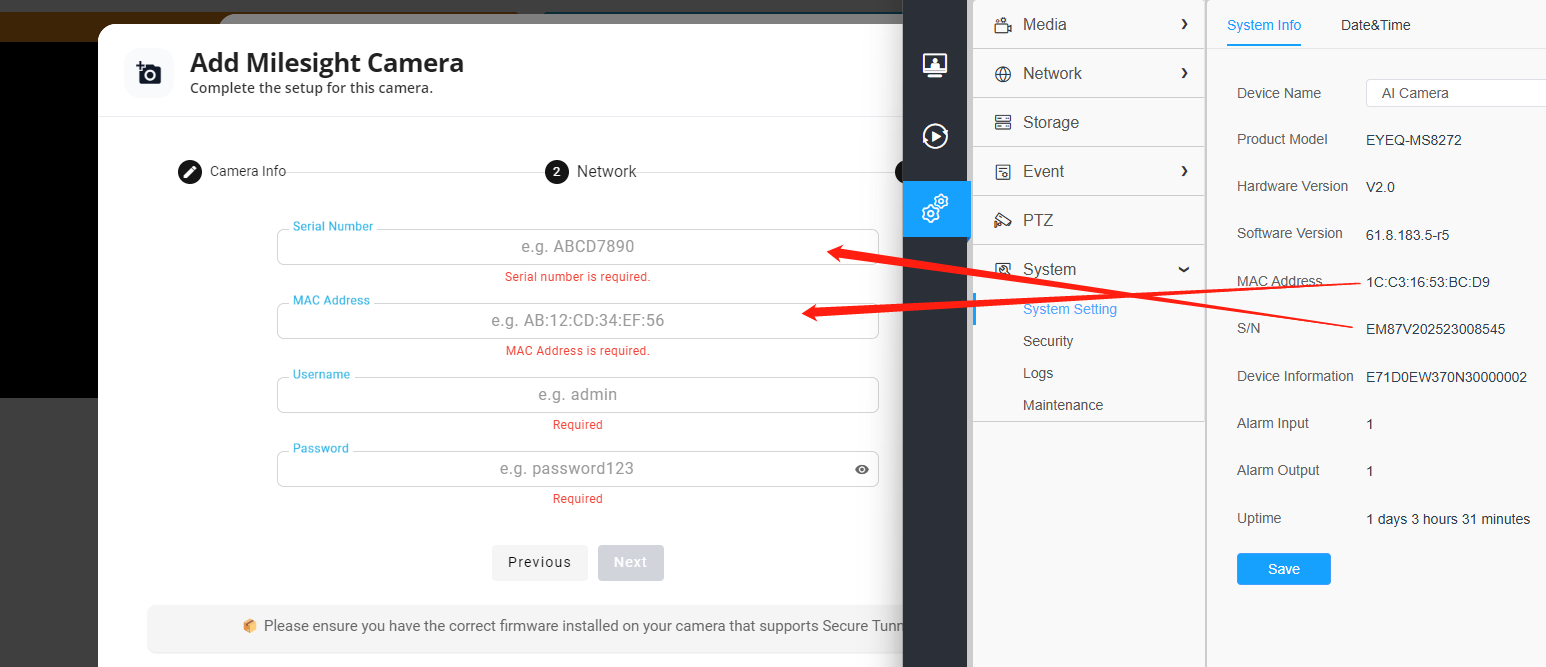
Task: Click into the Password field
Action: 578,469
